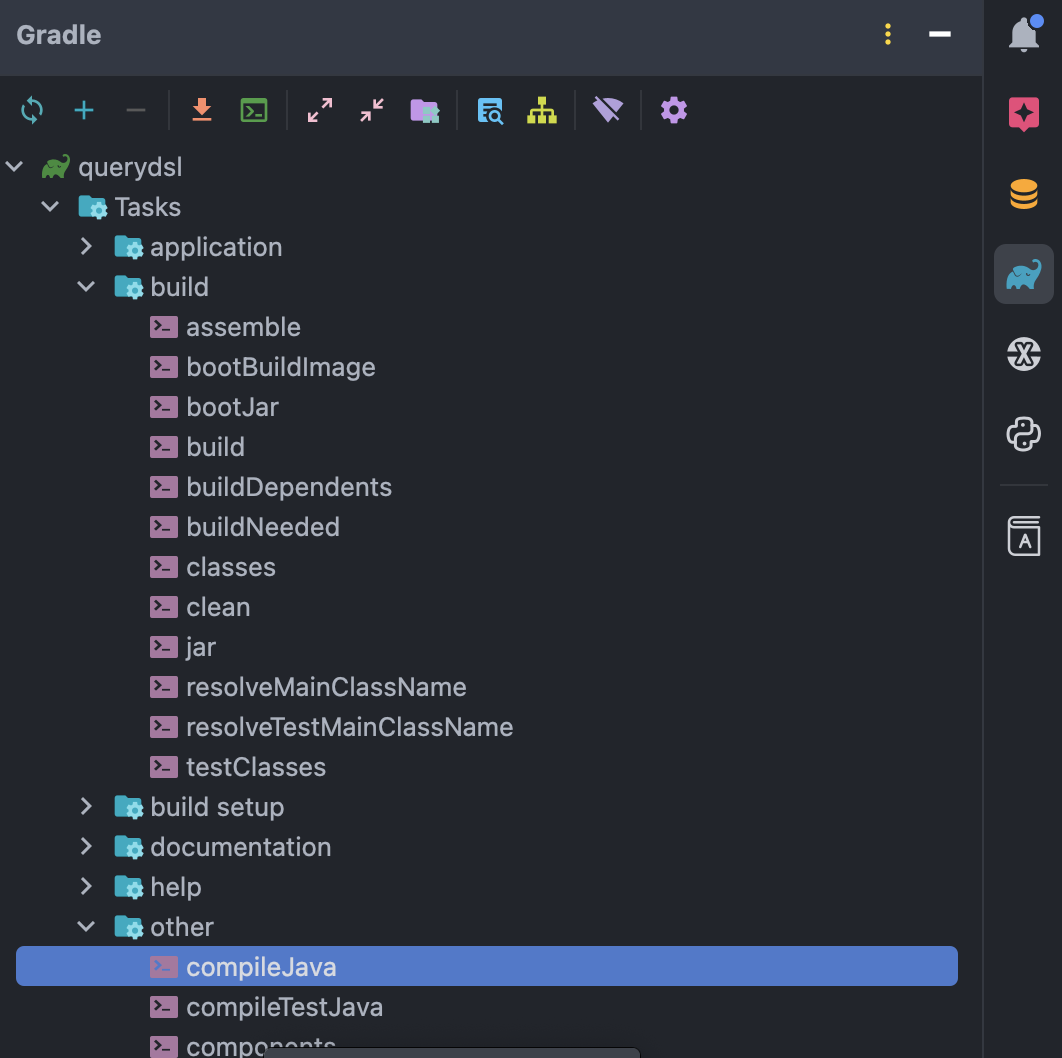Viewport: 1062px width, 1058px height.
Task: Select the buildDependents task
Action: [289, 487]
